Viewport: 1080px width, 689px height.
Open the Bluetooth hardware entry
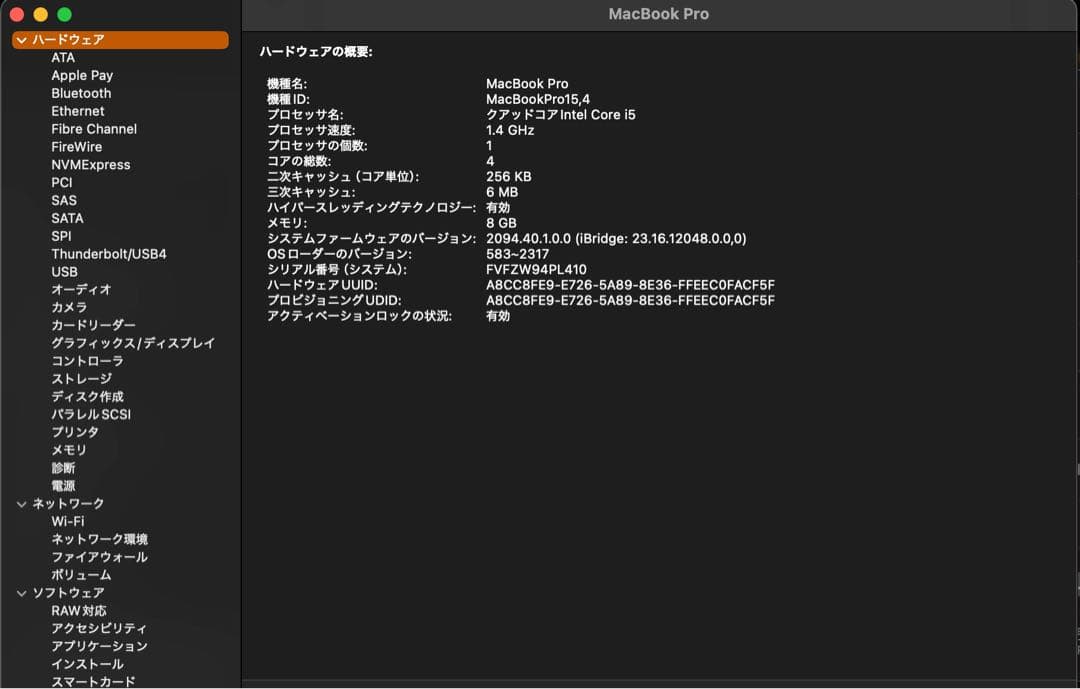(x=81, y=94)
